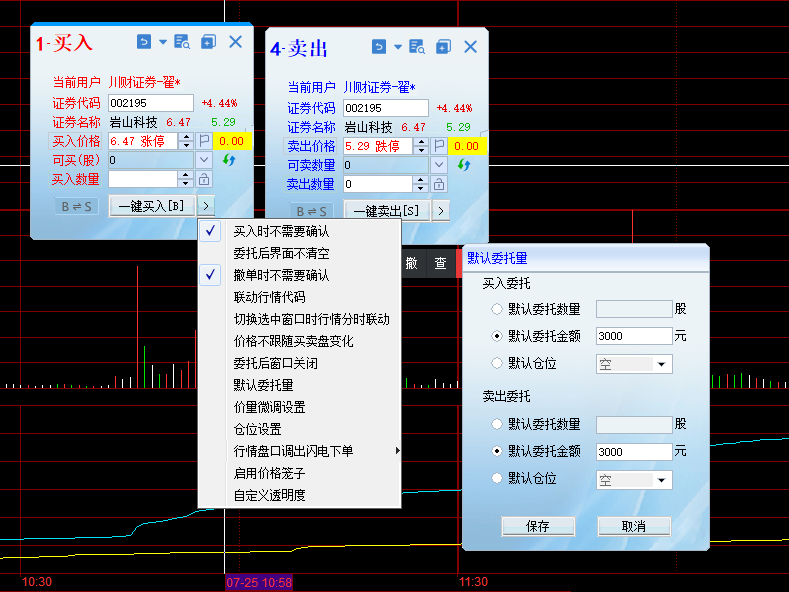Select 默认仓位 radio under 卖出委托
The height and width of the screenshot is (592, 789).
[497, 478]
